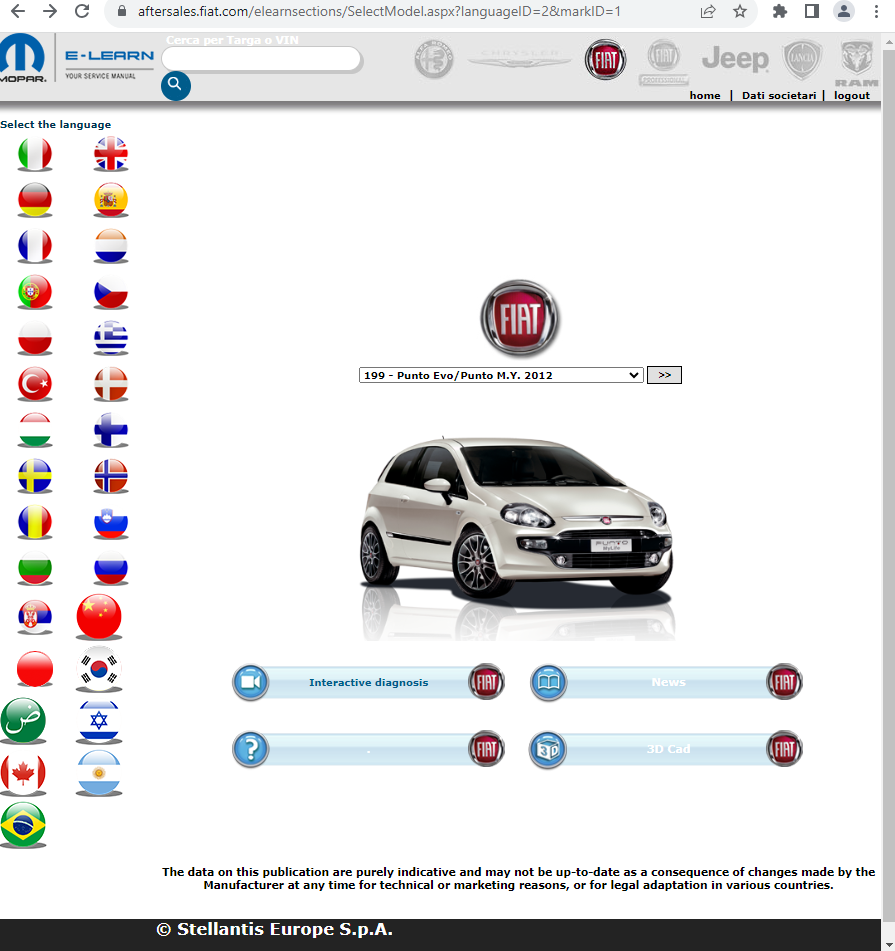This screenshot has height=951, width=895.
Task: Go back in browser history
Action: click(18, 11)
